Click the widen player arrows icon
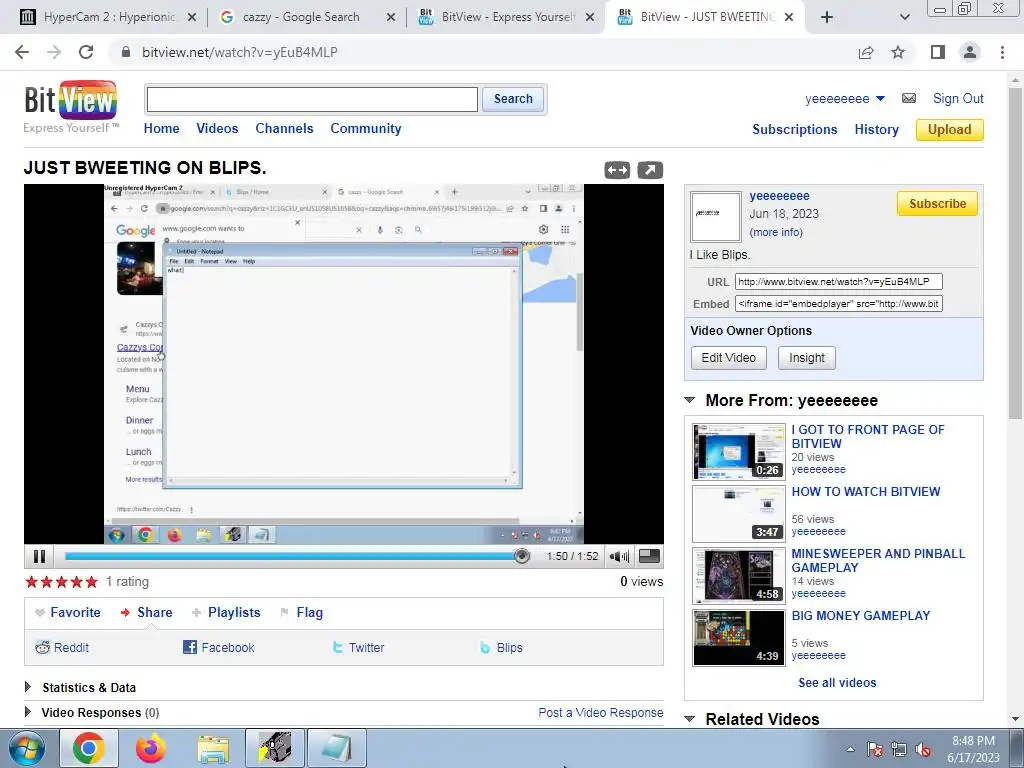Image resolution: width=1024 pixels, height=768 pixels. pos(617,170)
